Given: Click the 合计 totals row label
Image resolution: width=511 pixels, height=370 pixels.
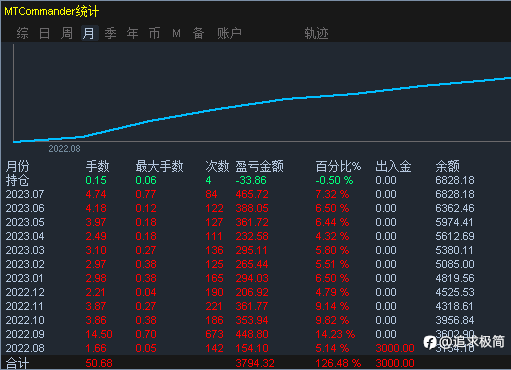Looking at the screenshot, I should [18, 363].
